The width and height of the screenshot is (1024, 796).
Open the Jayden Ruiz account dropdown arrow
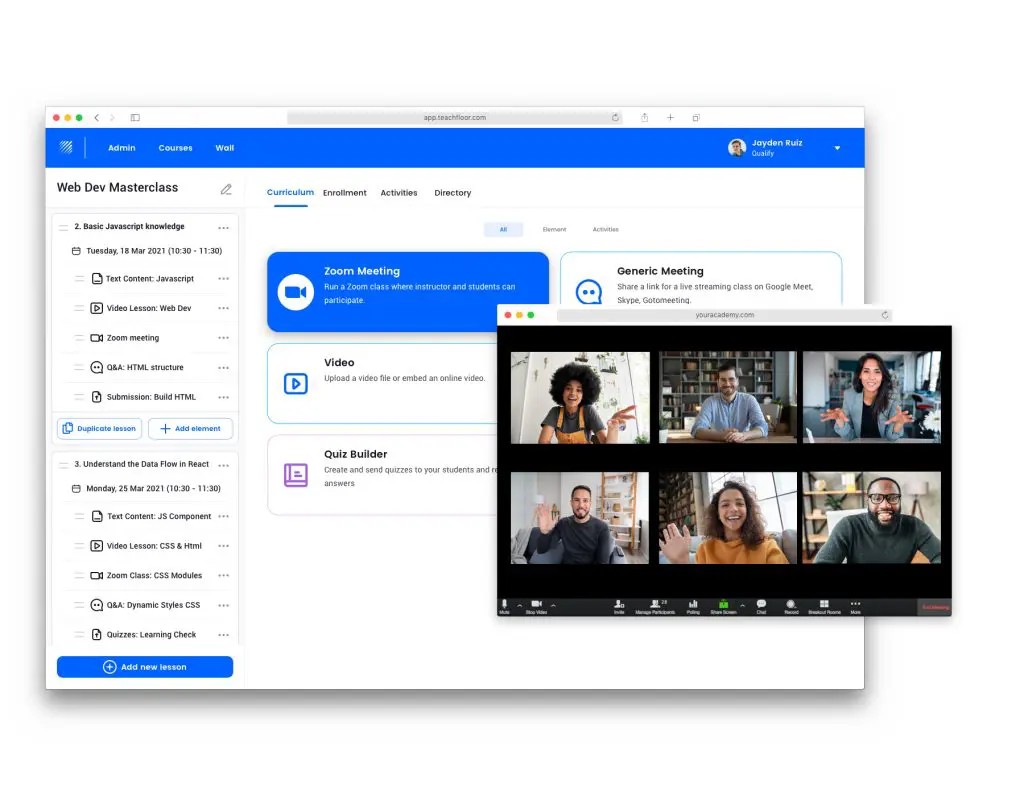pos(837,148)
